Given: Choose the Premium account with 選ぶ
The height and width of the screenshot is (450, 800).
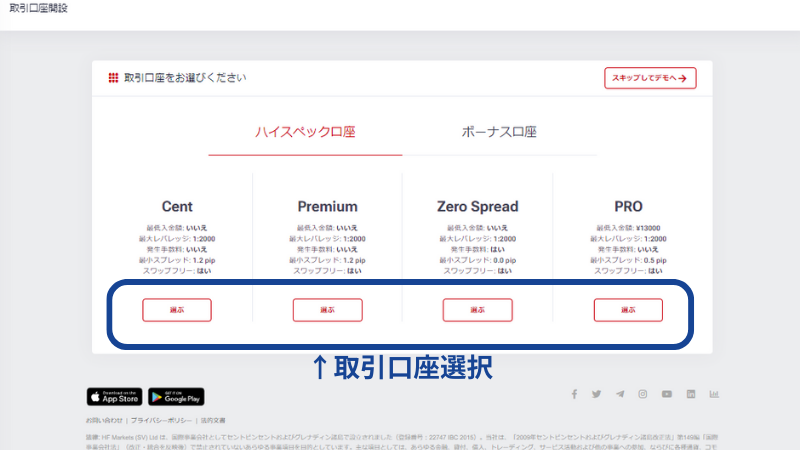Looking at the screenshot, I should click(327, 310).
